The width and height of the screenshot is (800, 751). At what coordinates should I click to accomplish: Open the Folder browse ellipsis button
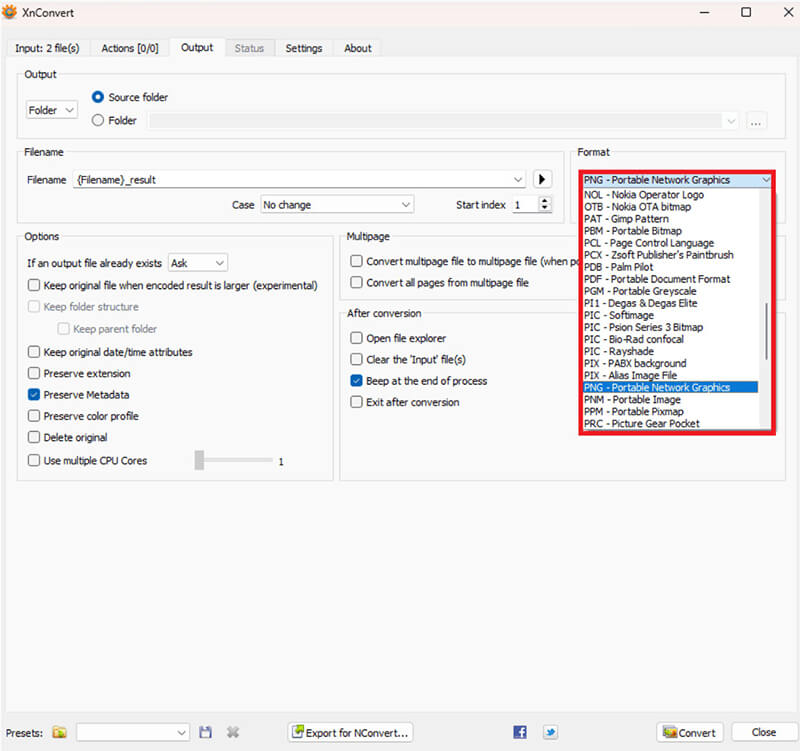pyautogui.click(x=757, y=120)
